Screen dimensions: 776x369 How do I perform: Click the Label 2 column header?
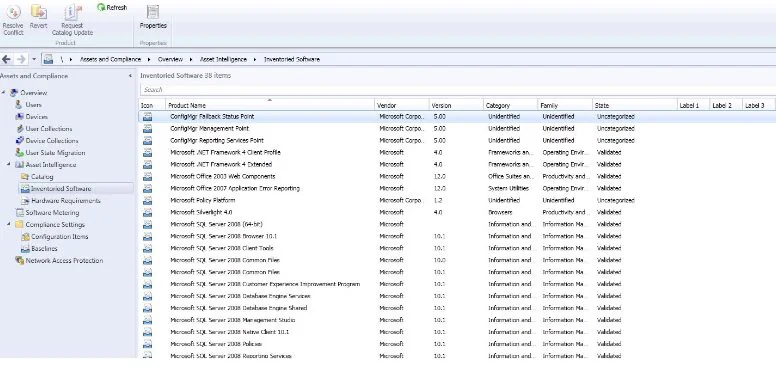tap(726, 105)
